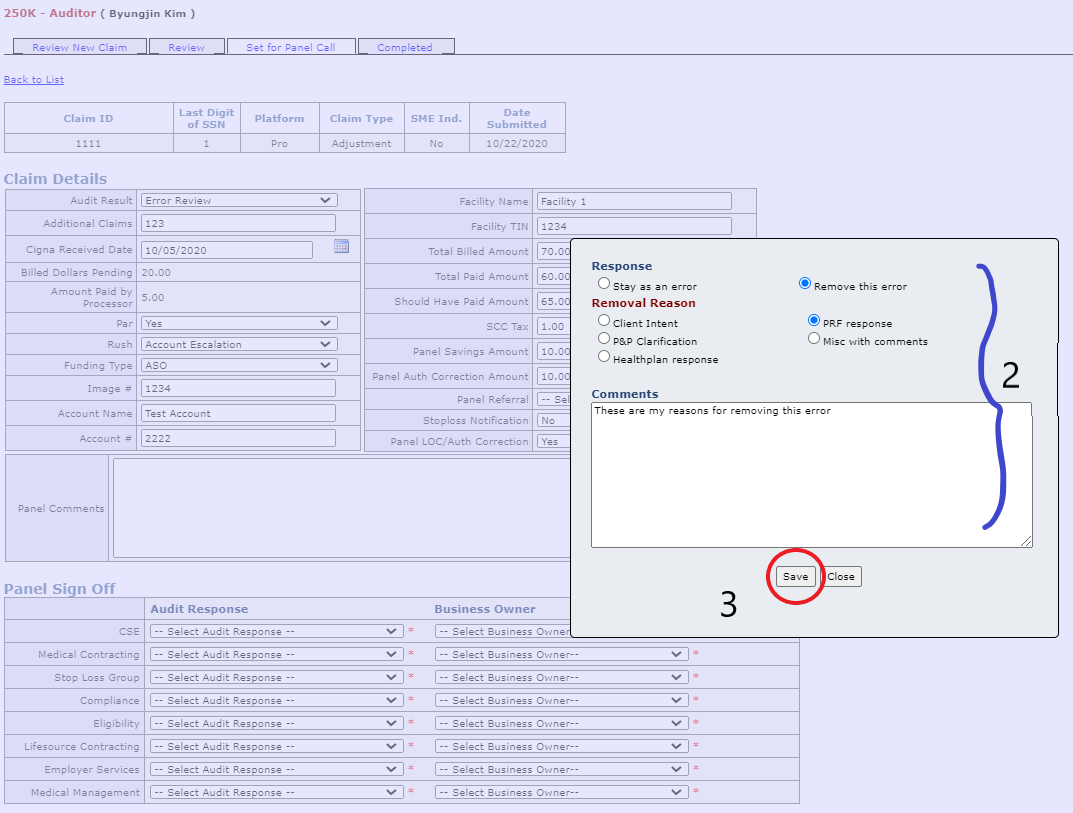Open Stop Loss Group Business Owner dropdown

point(561,678)
